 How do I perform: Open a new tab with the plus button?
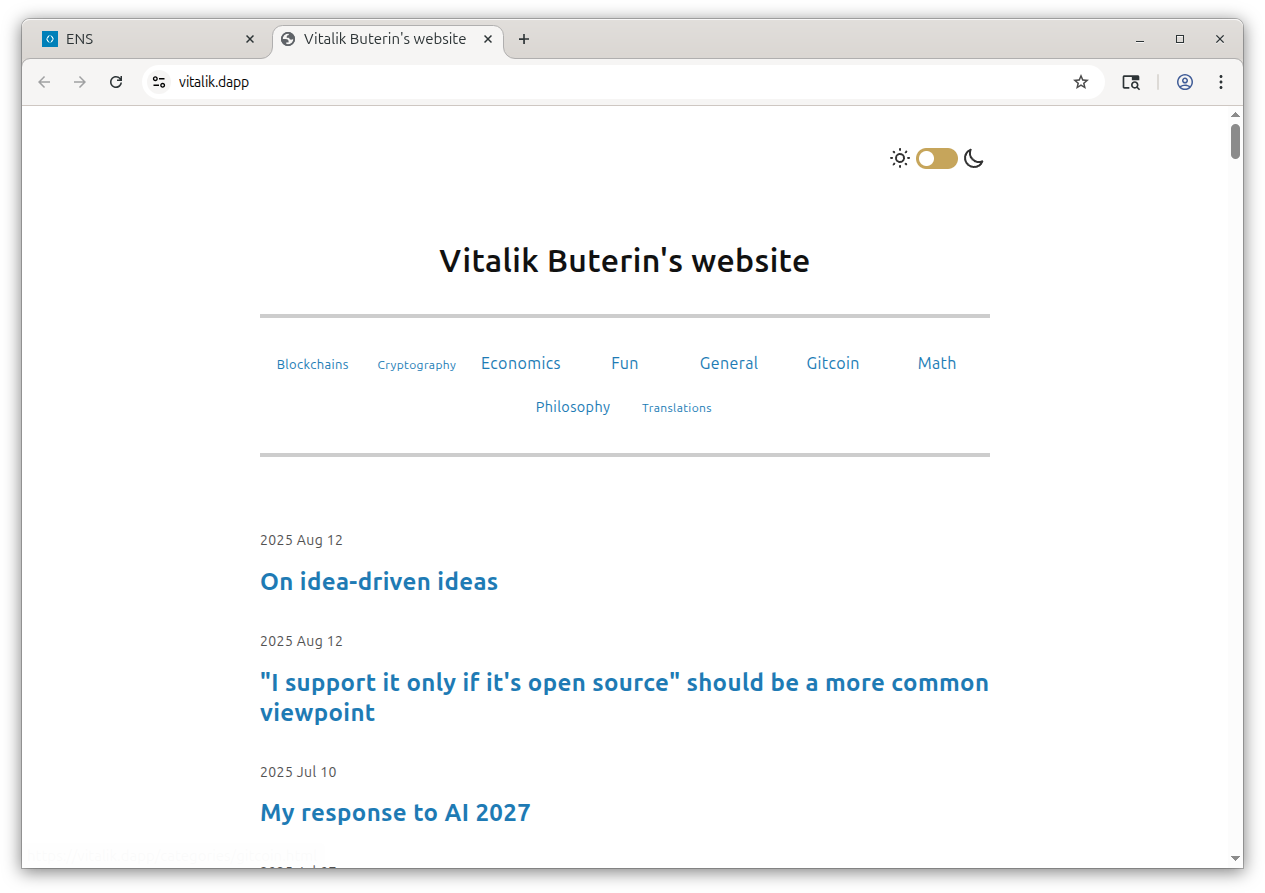524,39
